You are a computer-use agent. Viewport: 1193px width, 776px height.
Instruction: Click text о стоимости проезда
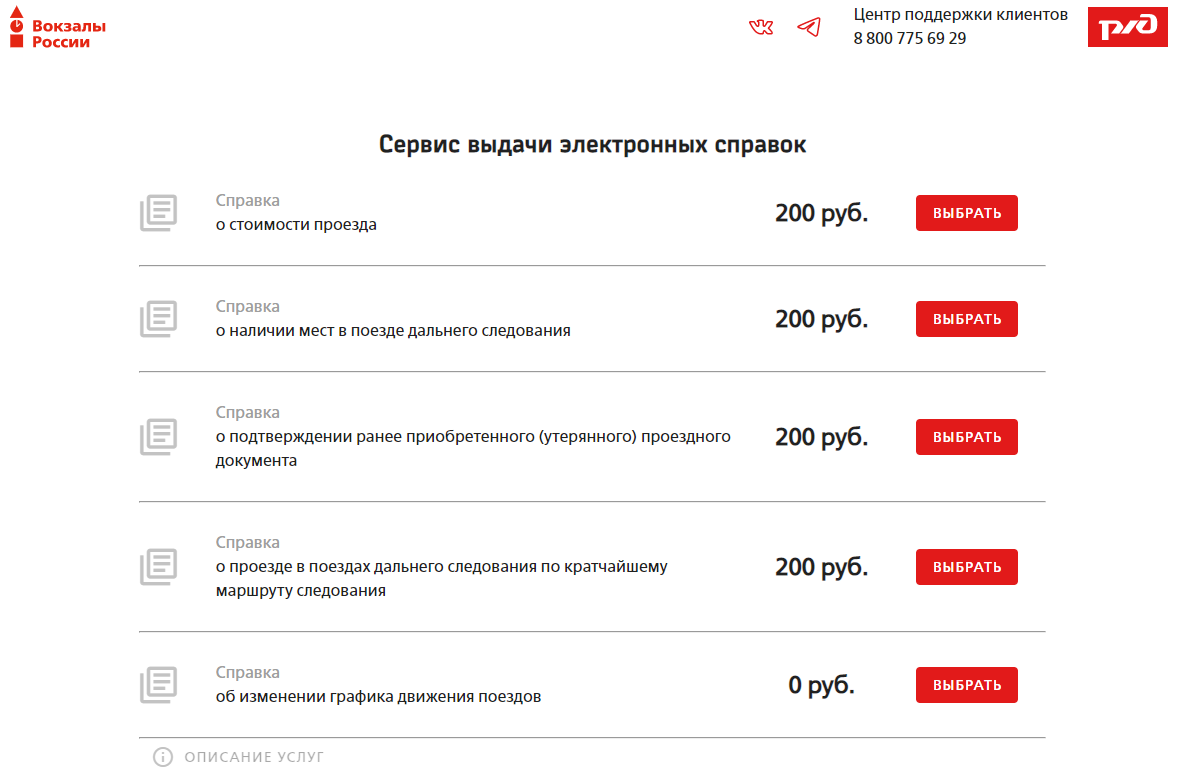[296, 224]
